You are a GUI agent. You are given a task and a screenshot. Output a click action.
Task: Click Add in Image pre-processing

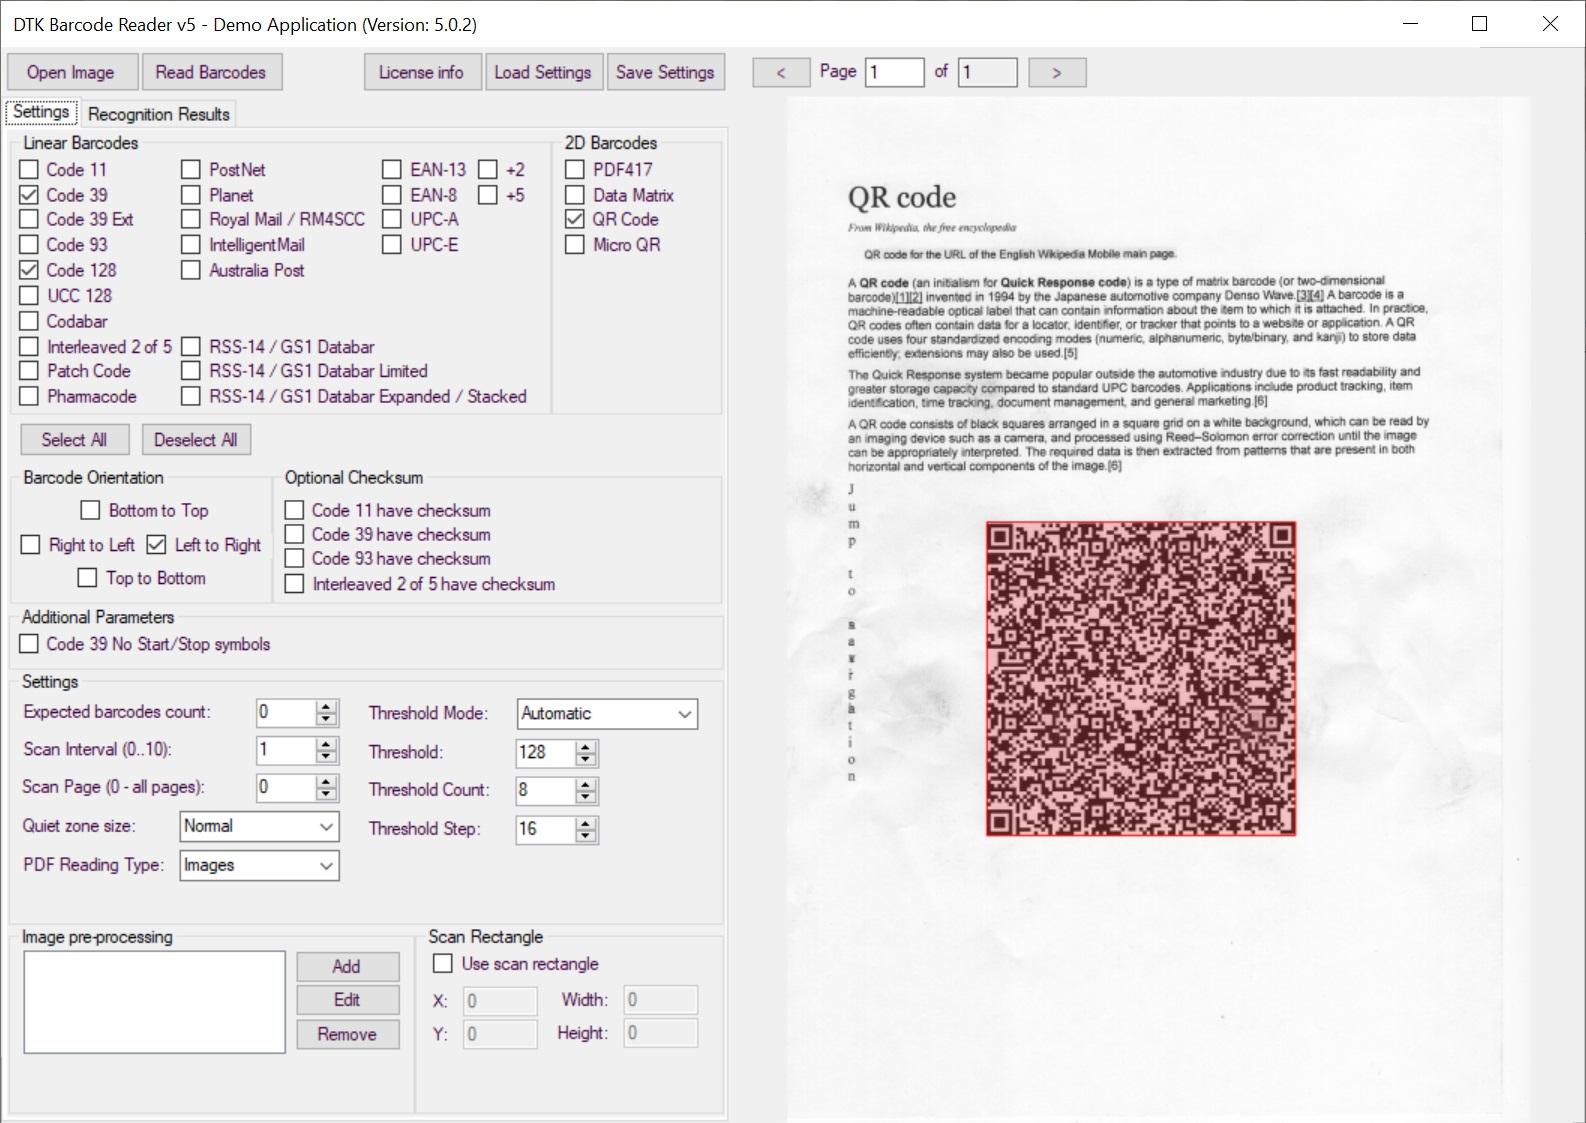point(347,966)
